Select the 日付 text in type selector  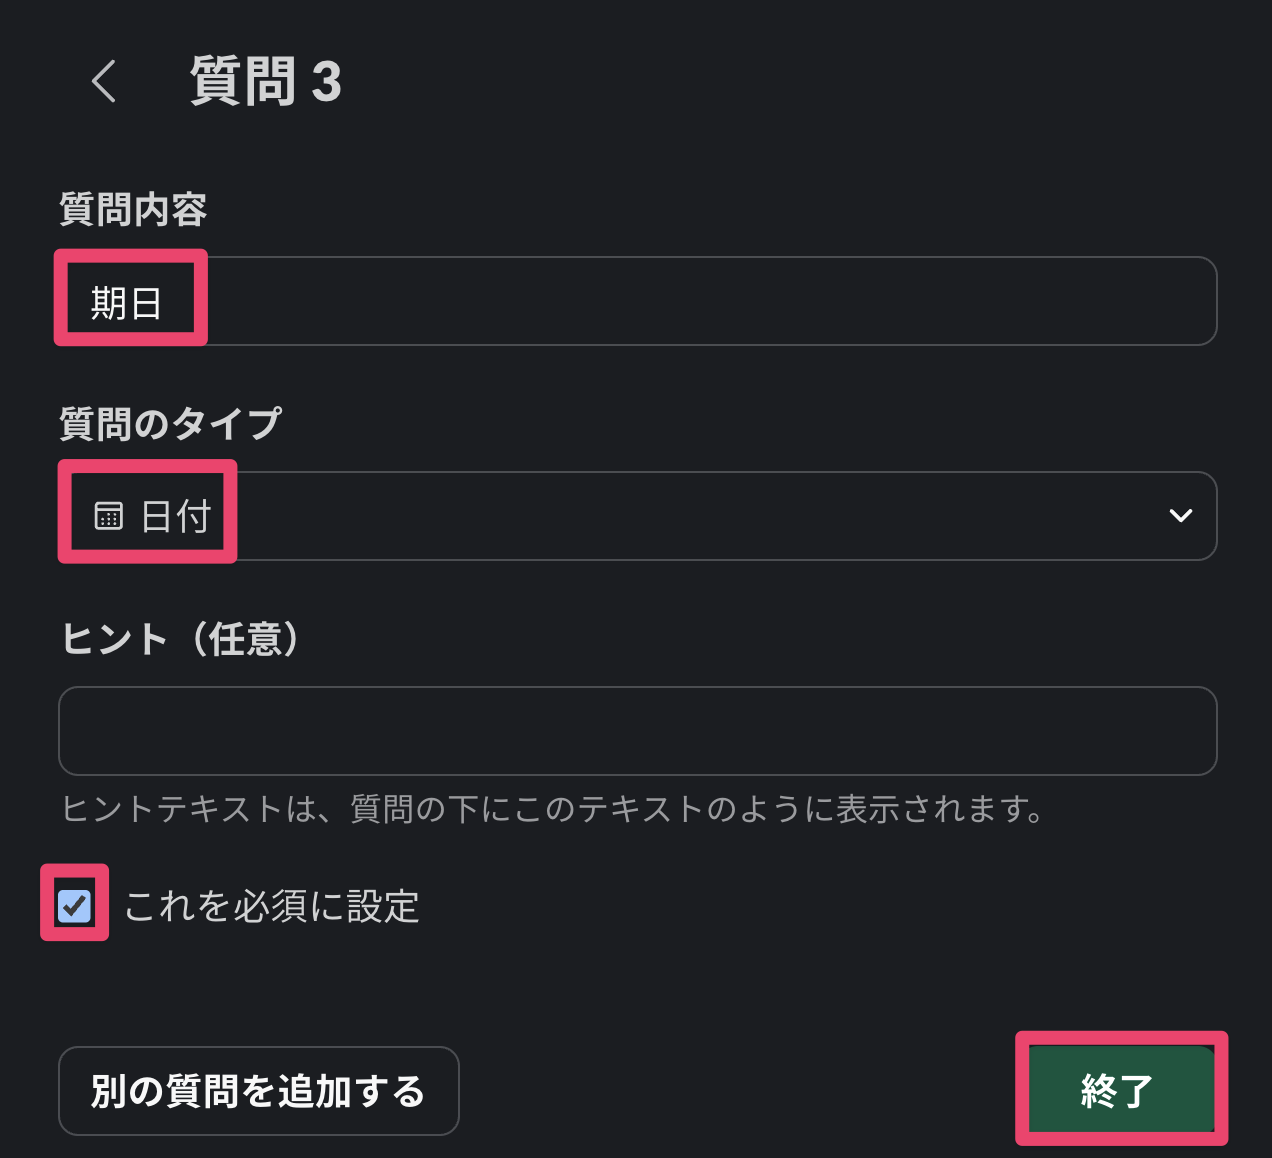pos(176,517)
